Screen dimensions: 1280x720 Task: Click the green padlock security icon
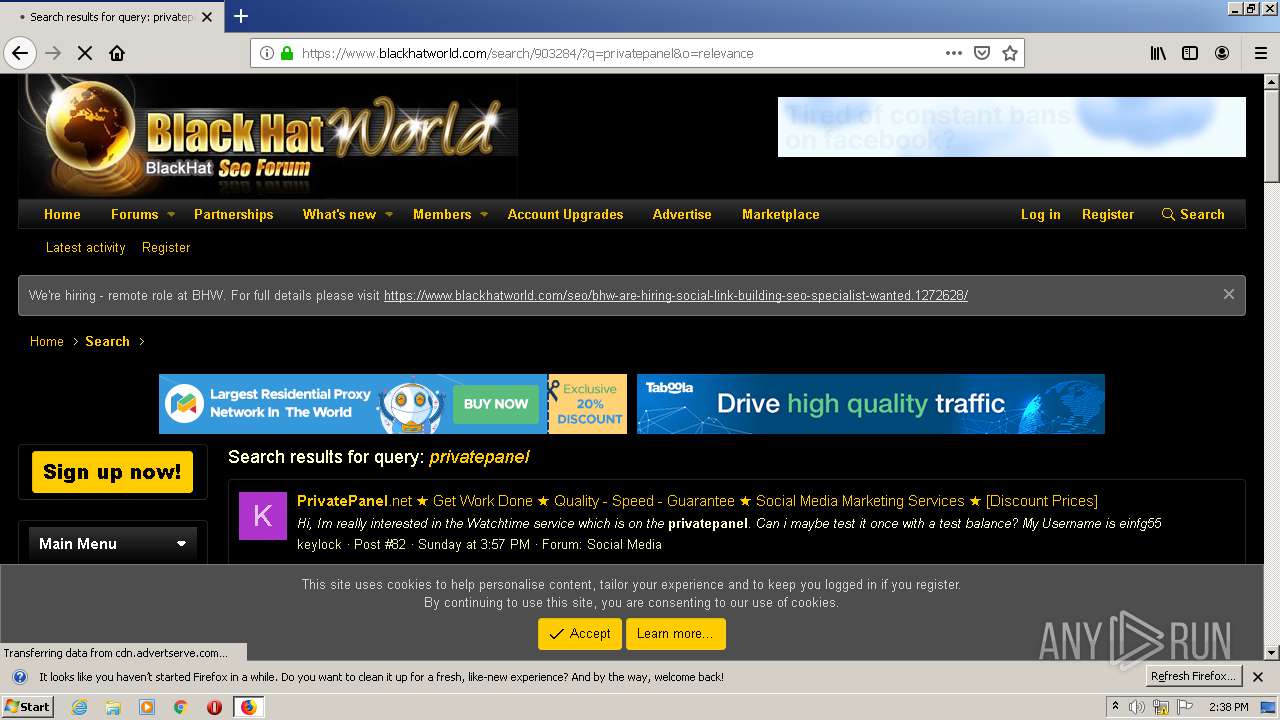tap(287, 53)
